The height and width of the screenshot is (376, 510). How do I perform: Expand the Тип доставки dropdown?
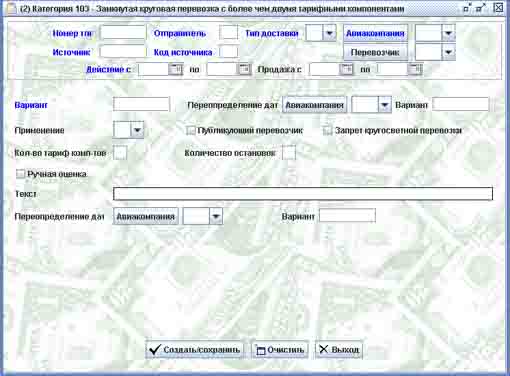coord(329,33)
